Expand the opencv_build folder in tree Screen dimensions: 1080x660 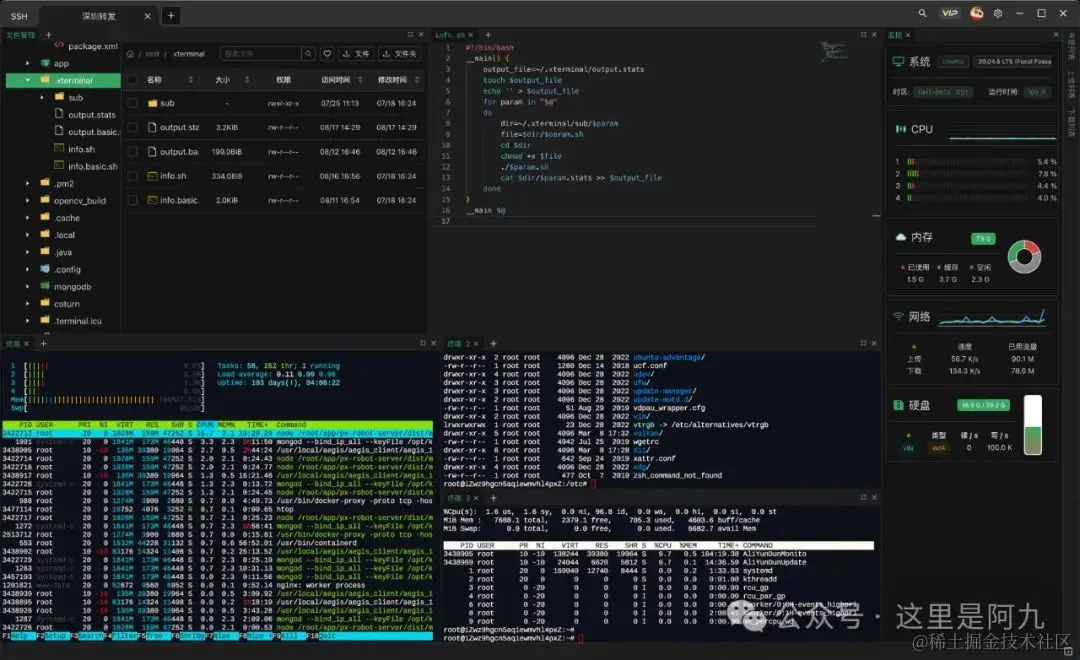click(x=28, y=201)
